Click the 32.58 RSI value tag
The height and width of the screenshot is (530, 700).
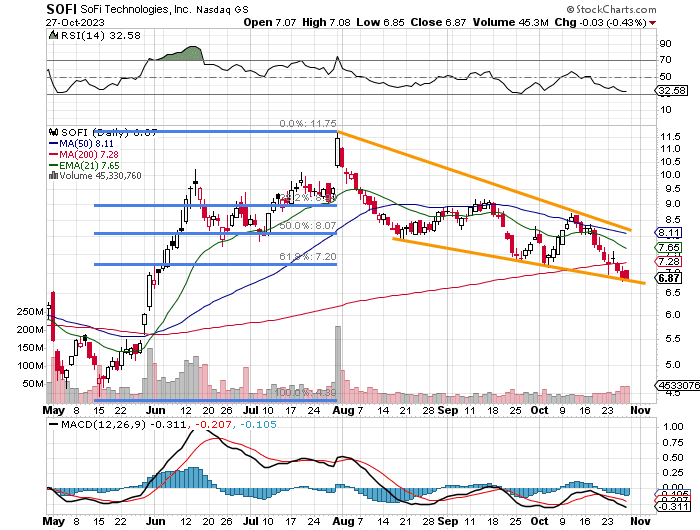pyautogui.click(x=671, y=91)
